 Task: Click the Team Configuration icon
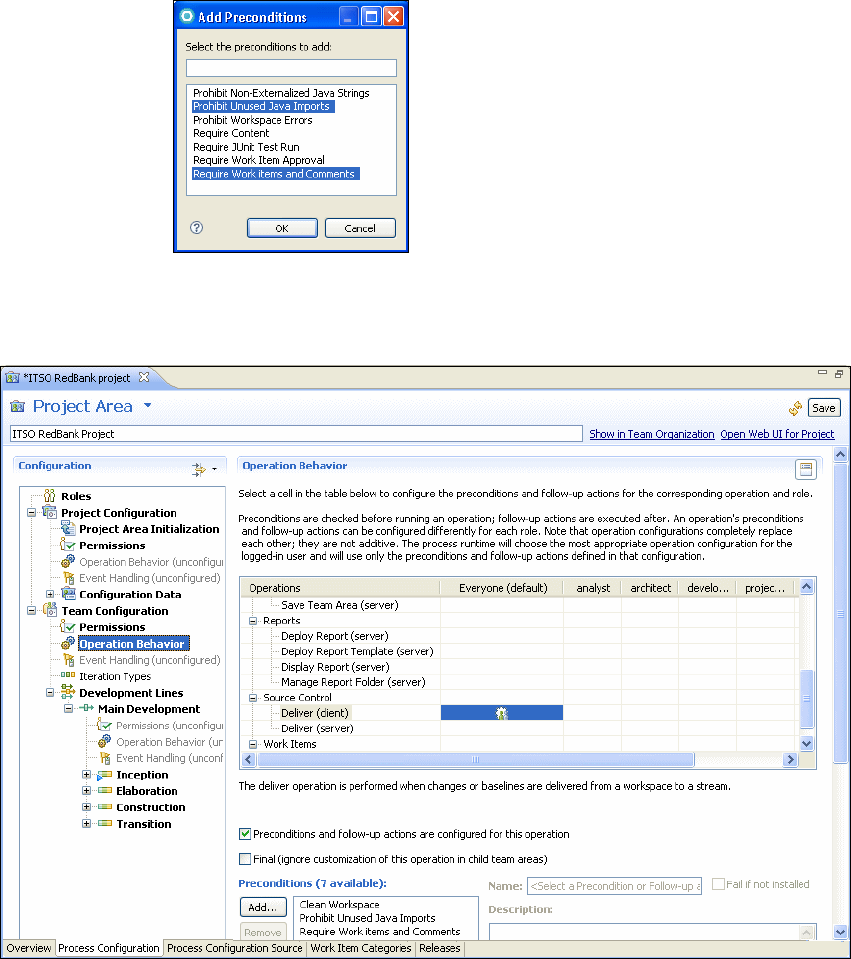[x=50, y=610]
